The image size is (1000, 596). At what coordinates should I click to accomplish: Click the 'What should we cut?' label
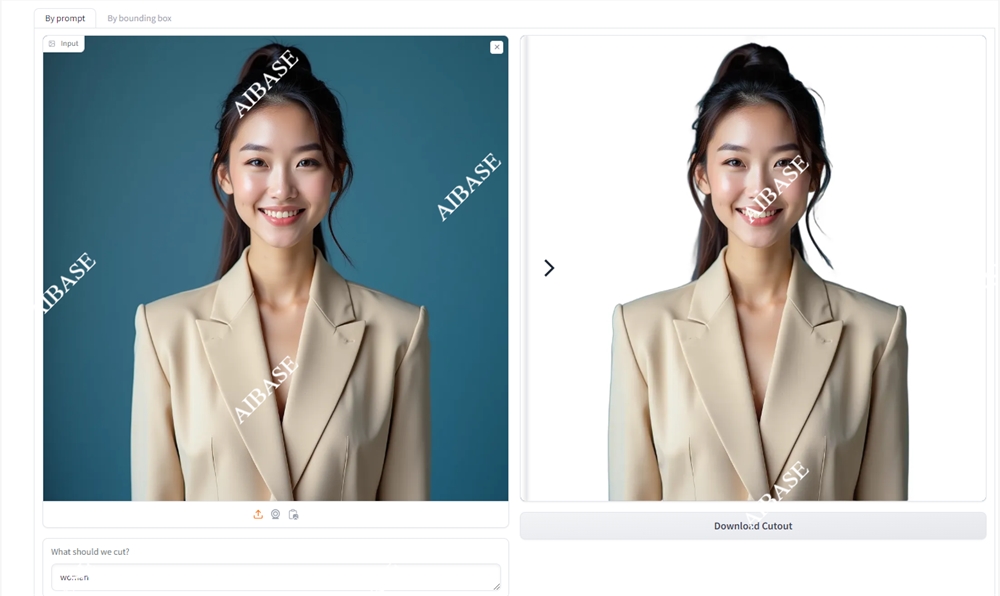coord(90,552)
